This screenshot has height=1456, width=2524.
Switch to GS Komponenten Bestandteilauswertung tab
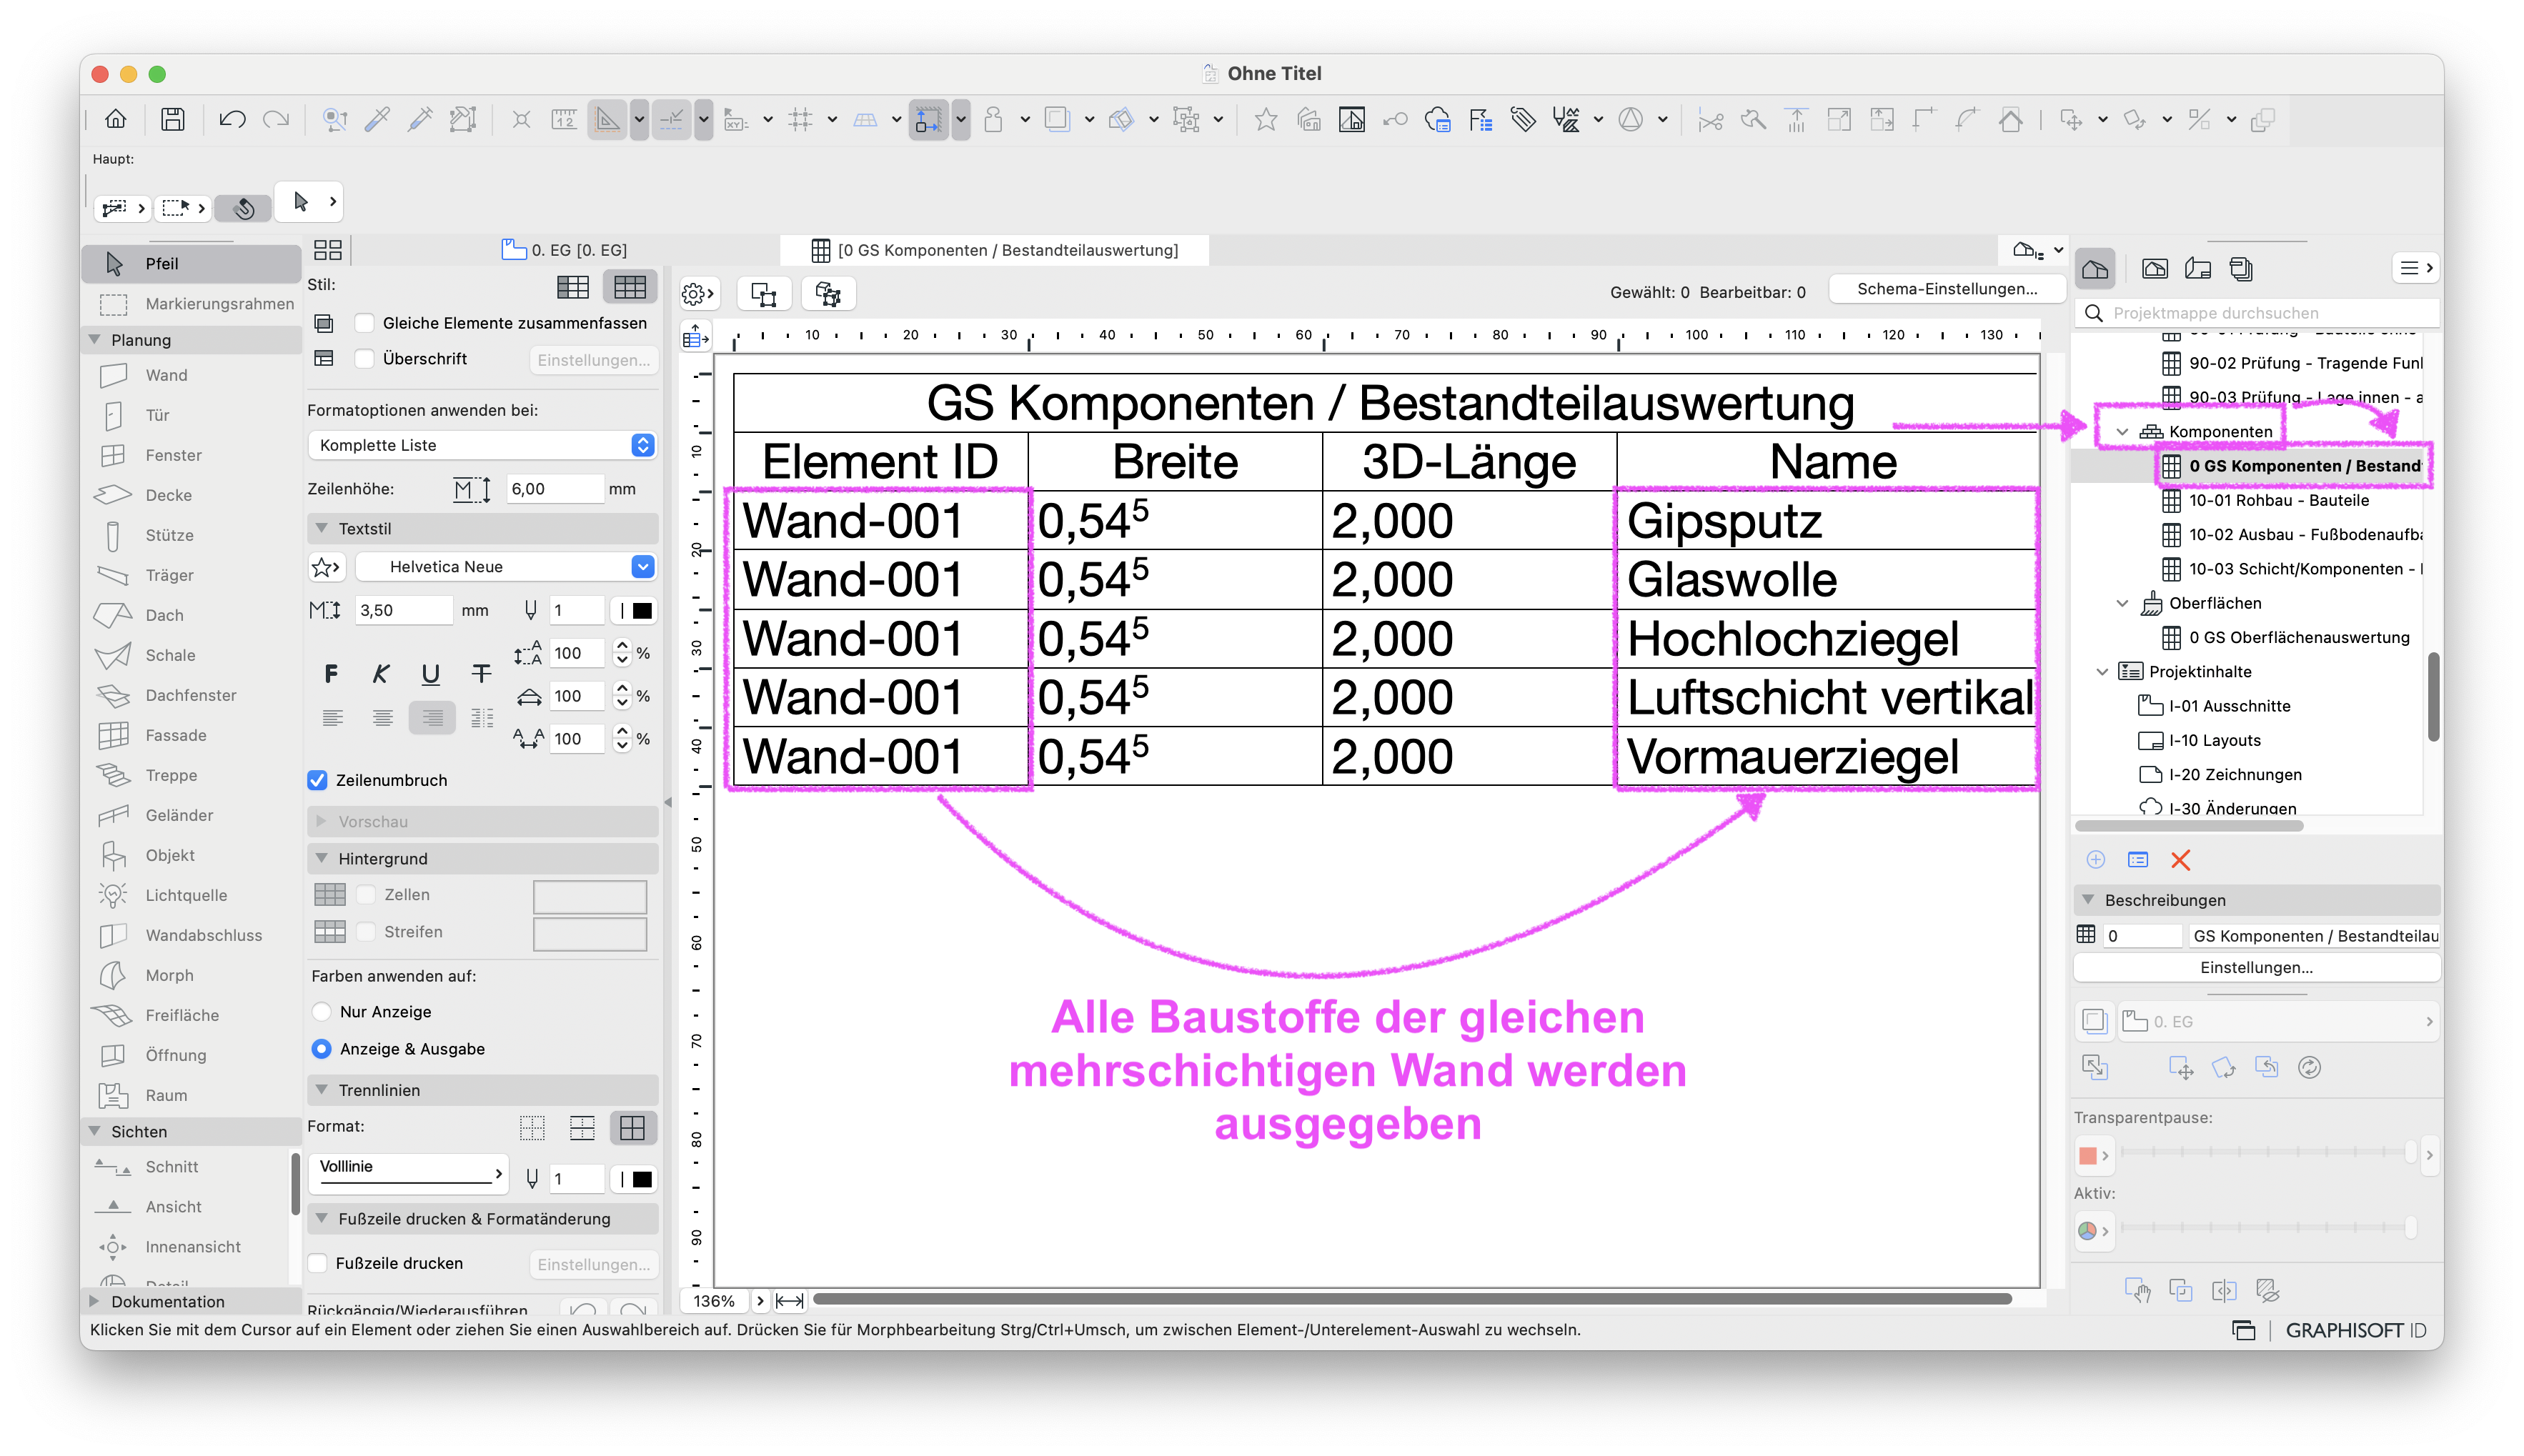995,250
